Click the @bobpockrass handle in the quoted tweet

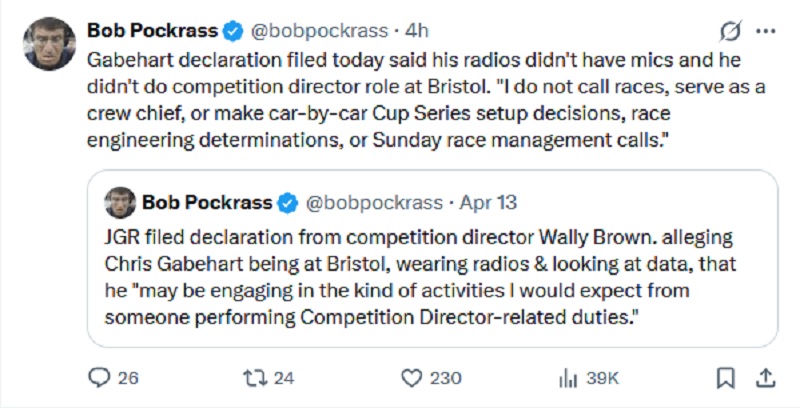pos(372,202)
